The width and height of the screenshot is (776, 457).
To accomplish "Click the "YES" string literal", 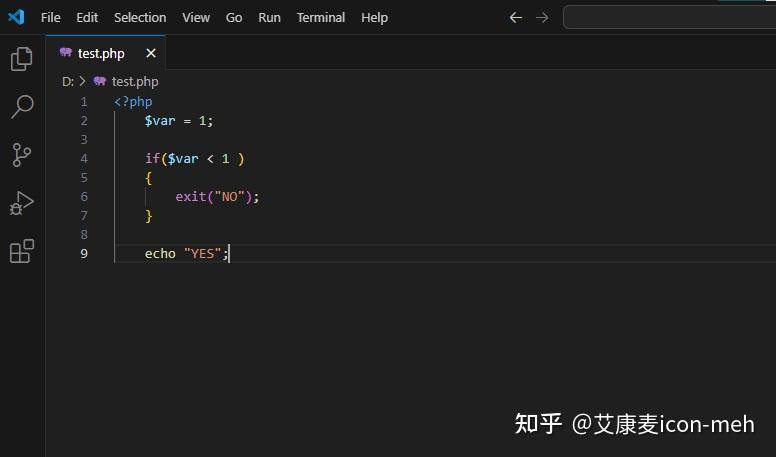I will (x=202, y=254).
